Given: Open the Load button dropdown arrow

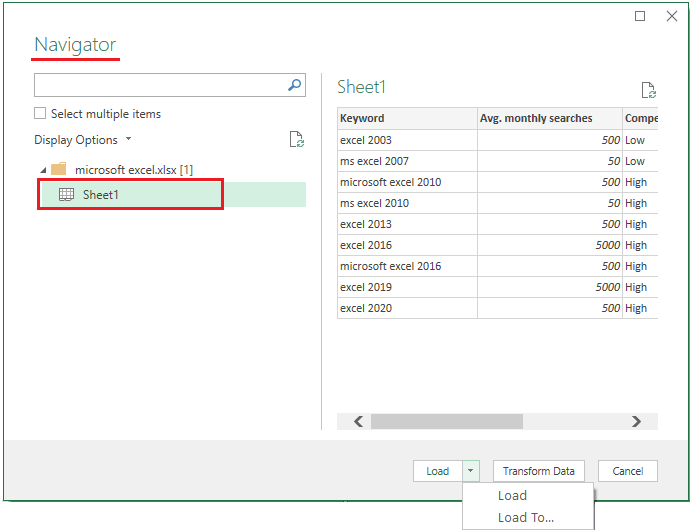Looking at the screenshot, I should [471, 471].
